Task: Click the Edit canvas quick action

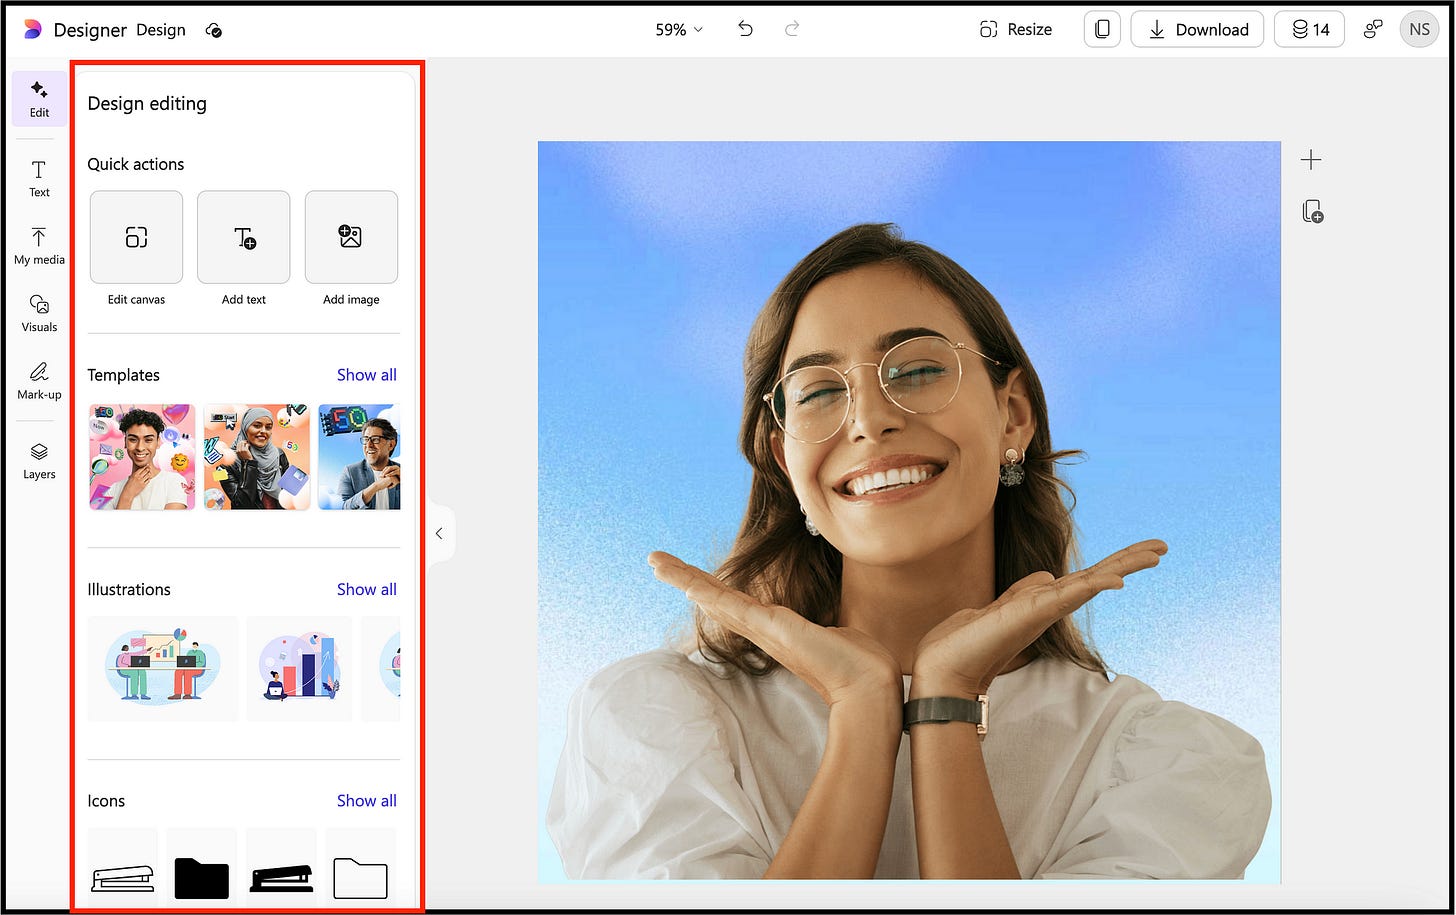Action: click(136, 237)
